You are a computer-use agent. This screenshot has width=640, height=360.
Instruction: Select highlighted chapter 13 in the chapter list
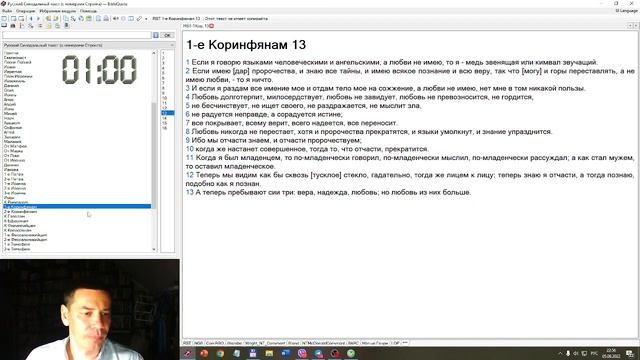[168, 113]
